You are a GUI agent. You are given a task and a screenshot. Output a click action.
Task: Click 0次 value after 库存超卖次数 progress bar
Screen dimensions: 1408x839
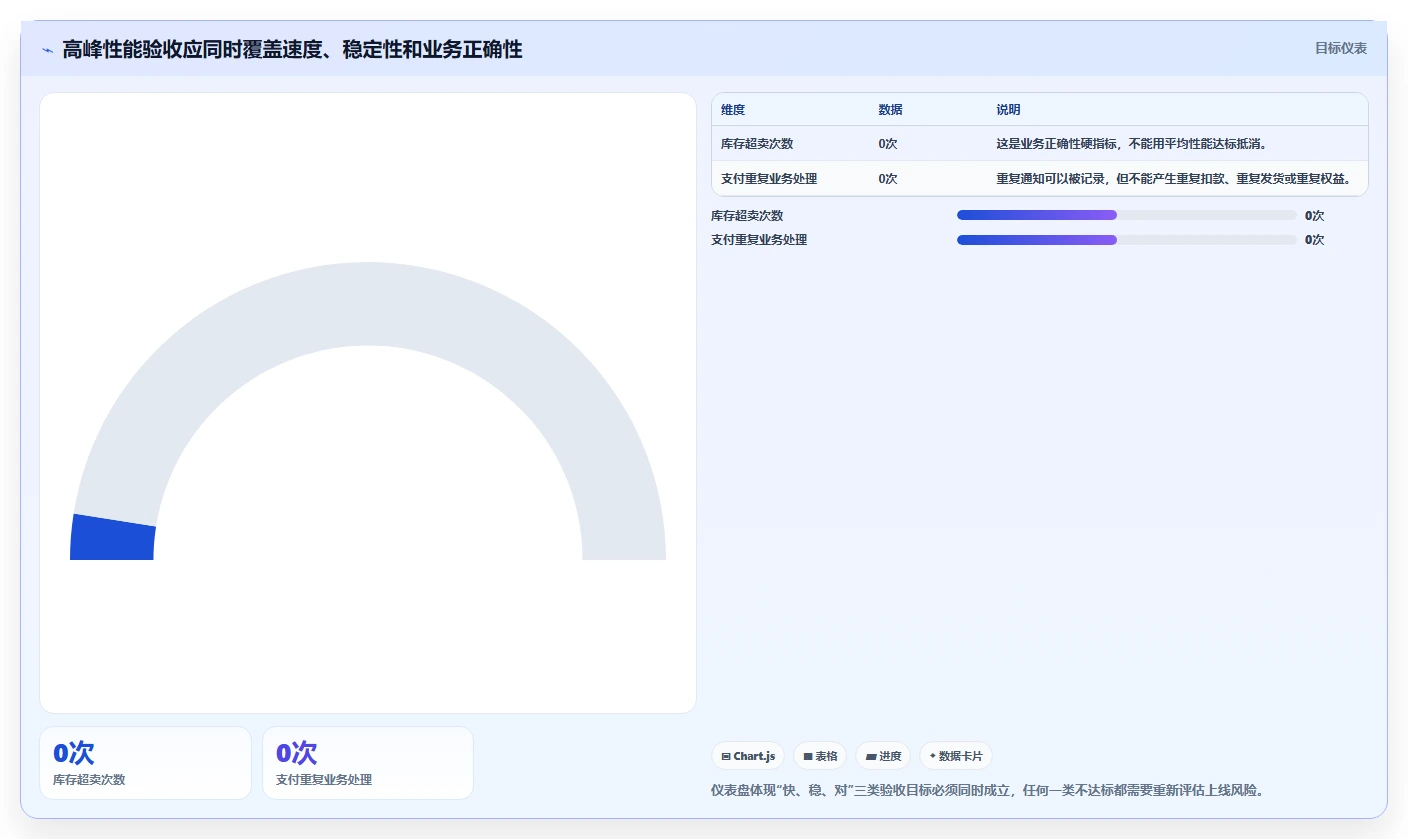(1314, 216)
